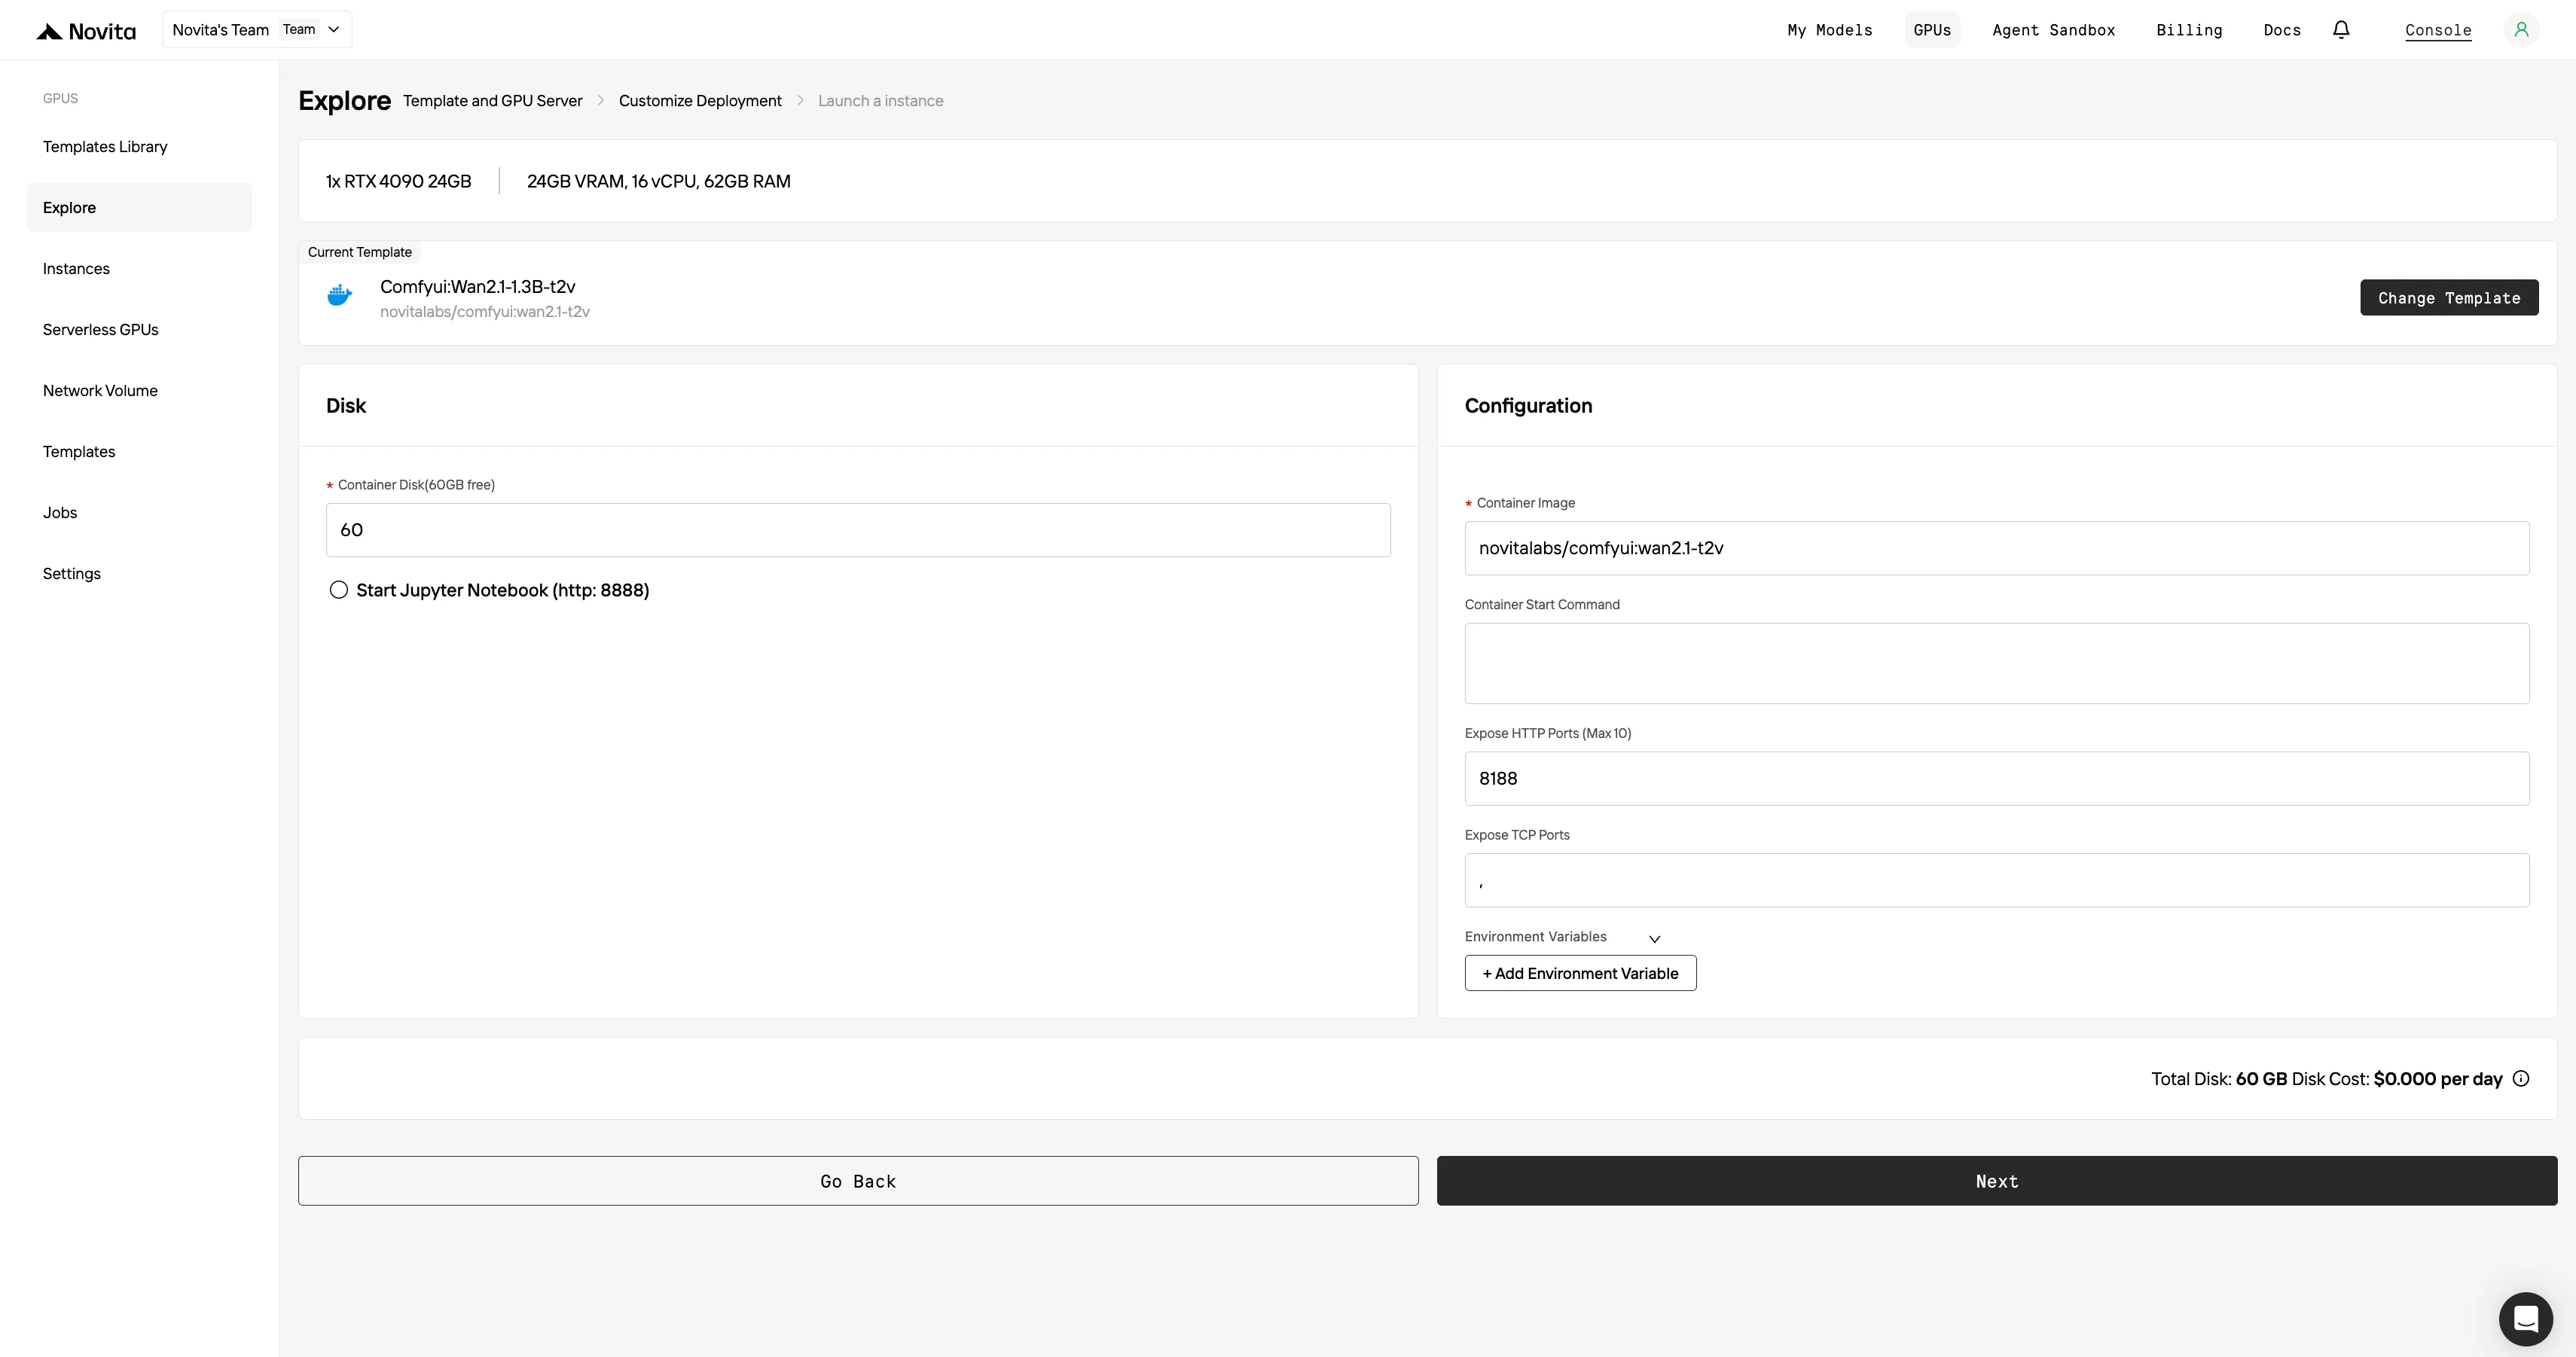Click the Change Template button

(2449, 298)
